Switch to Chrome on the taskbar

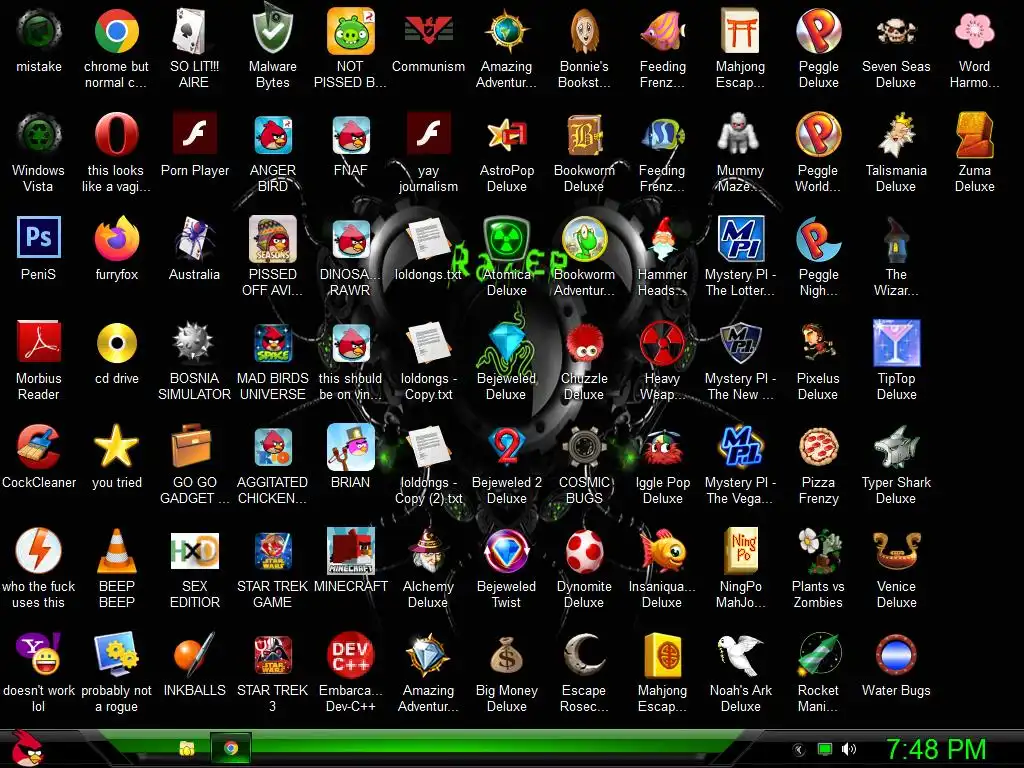[x=231, y=748]
